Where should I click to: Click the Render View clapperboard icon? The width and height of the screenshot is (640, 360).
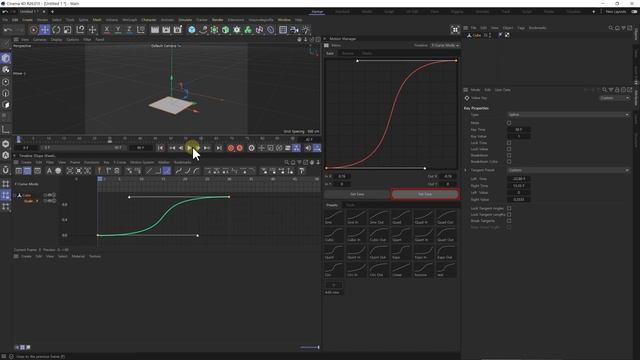[155, 29]
